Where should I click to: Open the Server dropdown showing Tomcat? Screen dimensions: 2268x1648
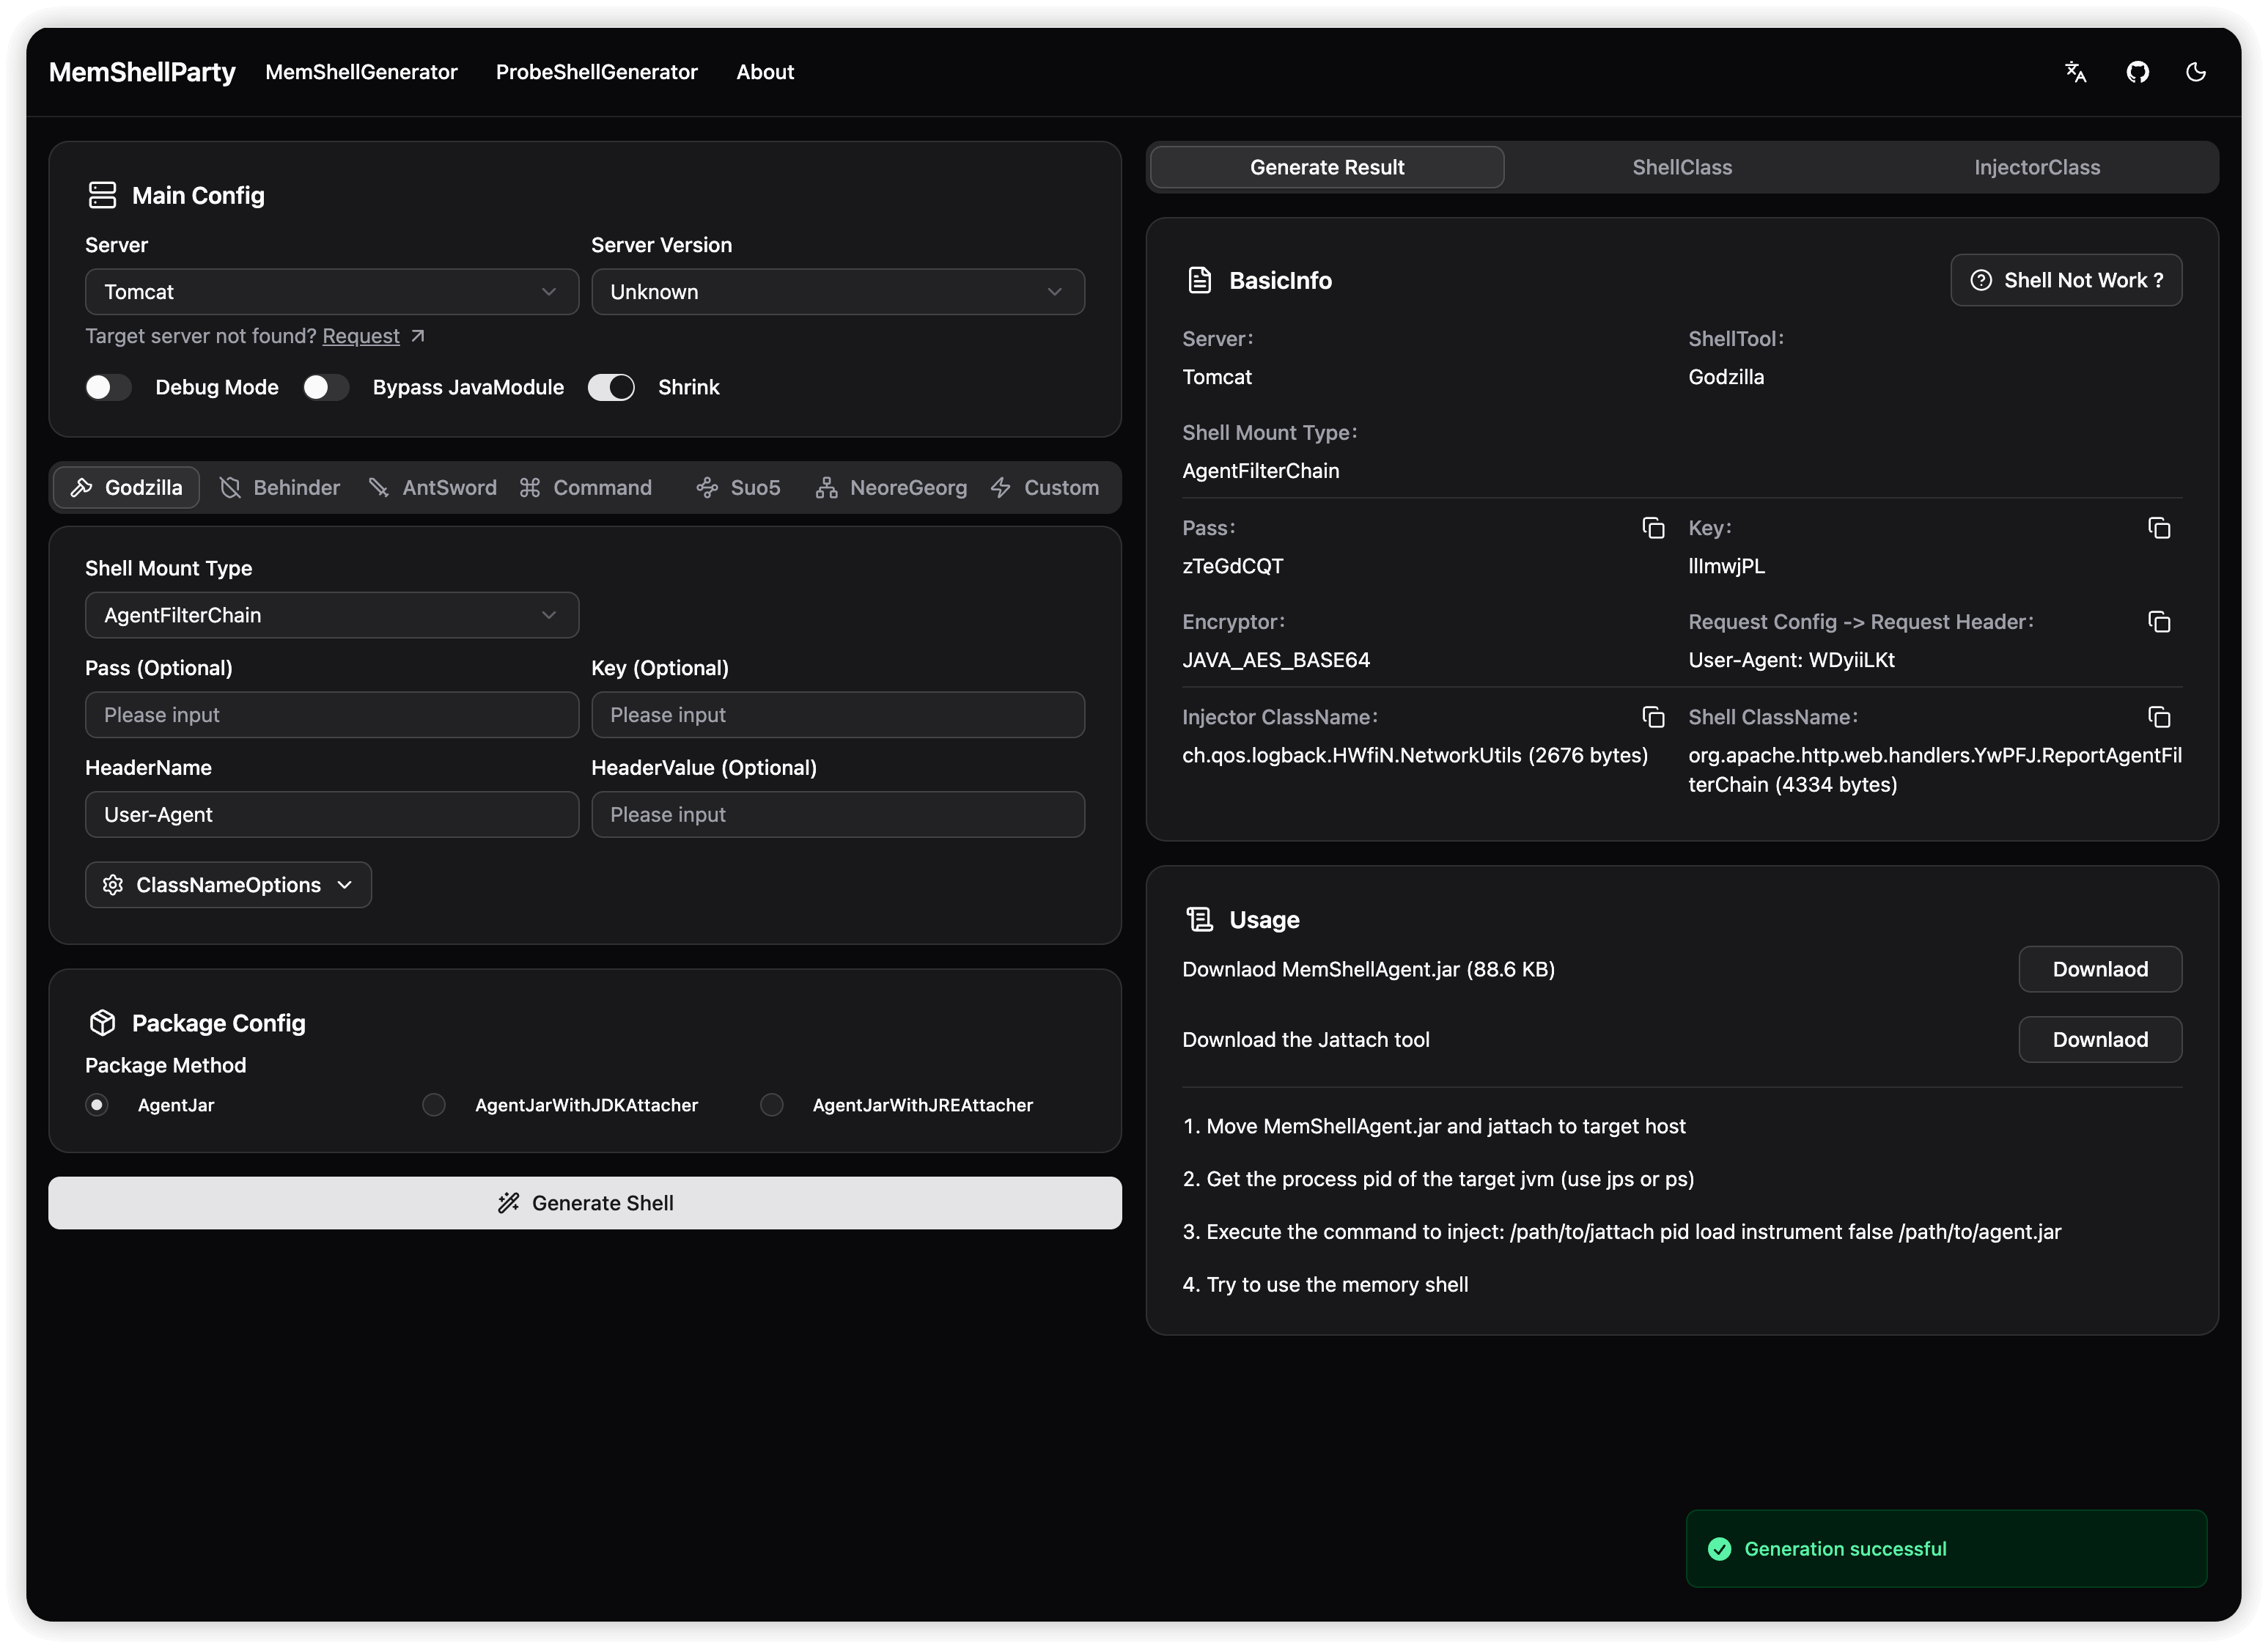(x=331, y=292)
